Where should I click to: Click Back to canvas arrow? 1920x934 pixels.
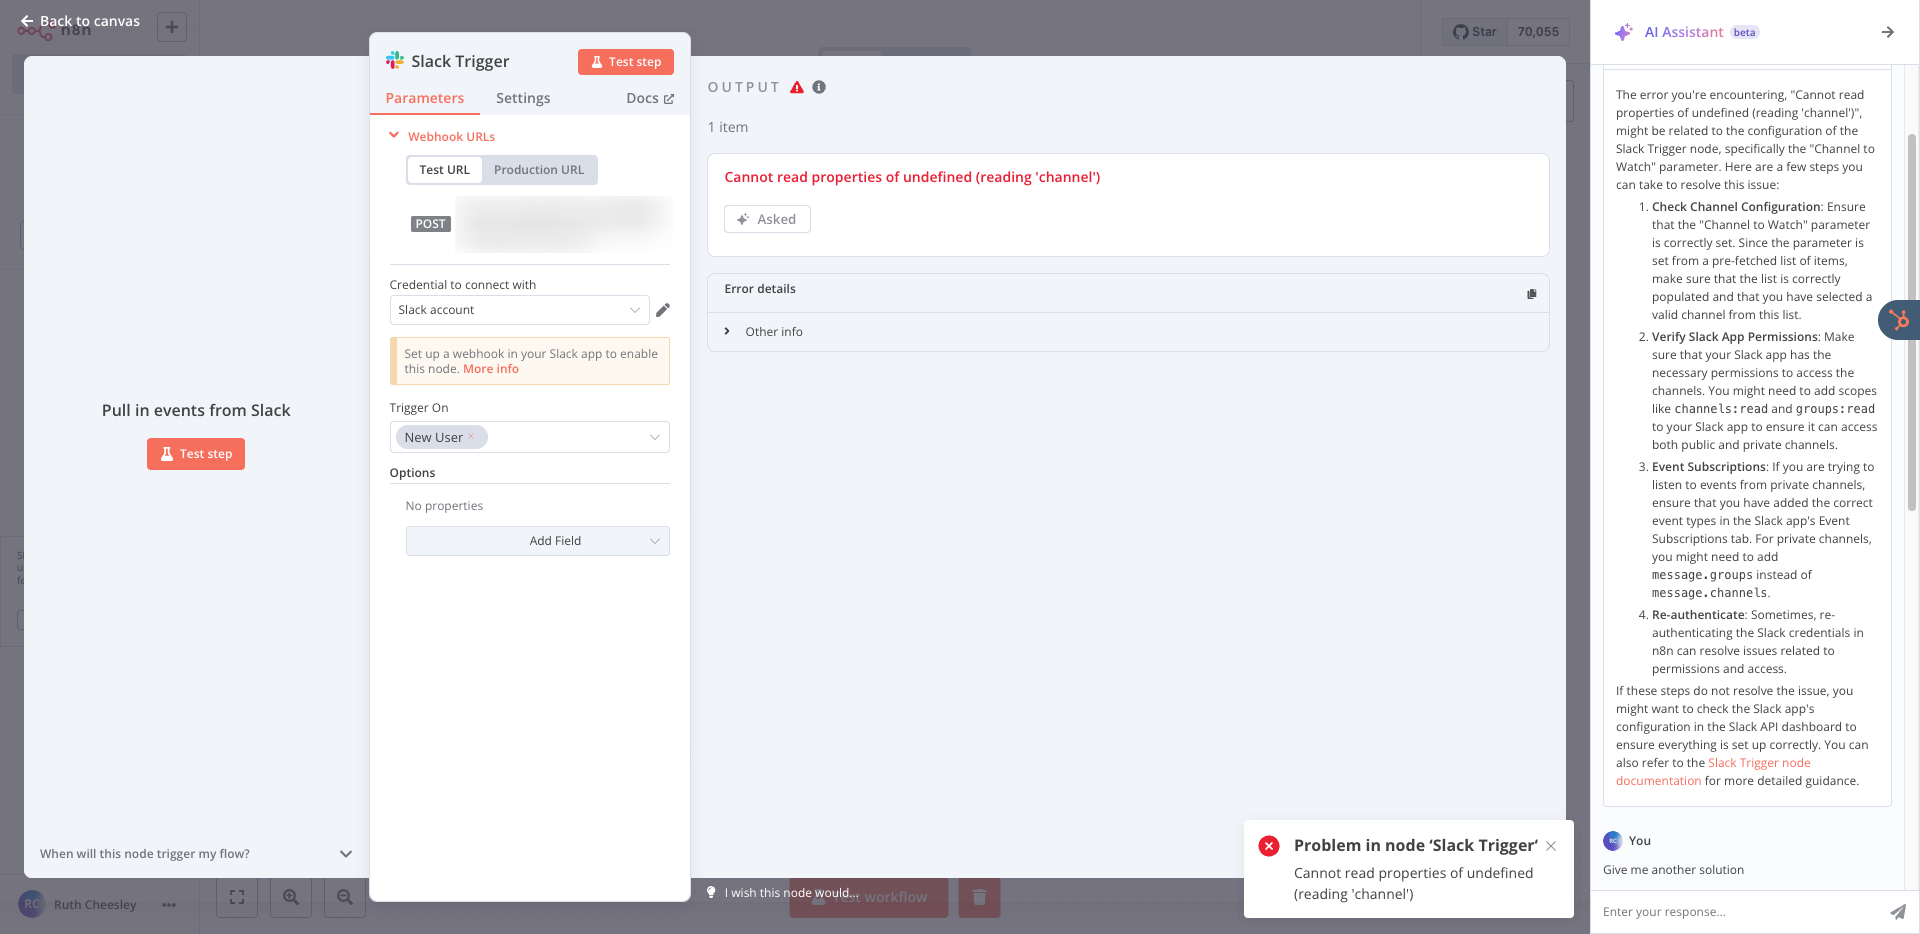pyautogui.click(x=27, y=21)
